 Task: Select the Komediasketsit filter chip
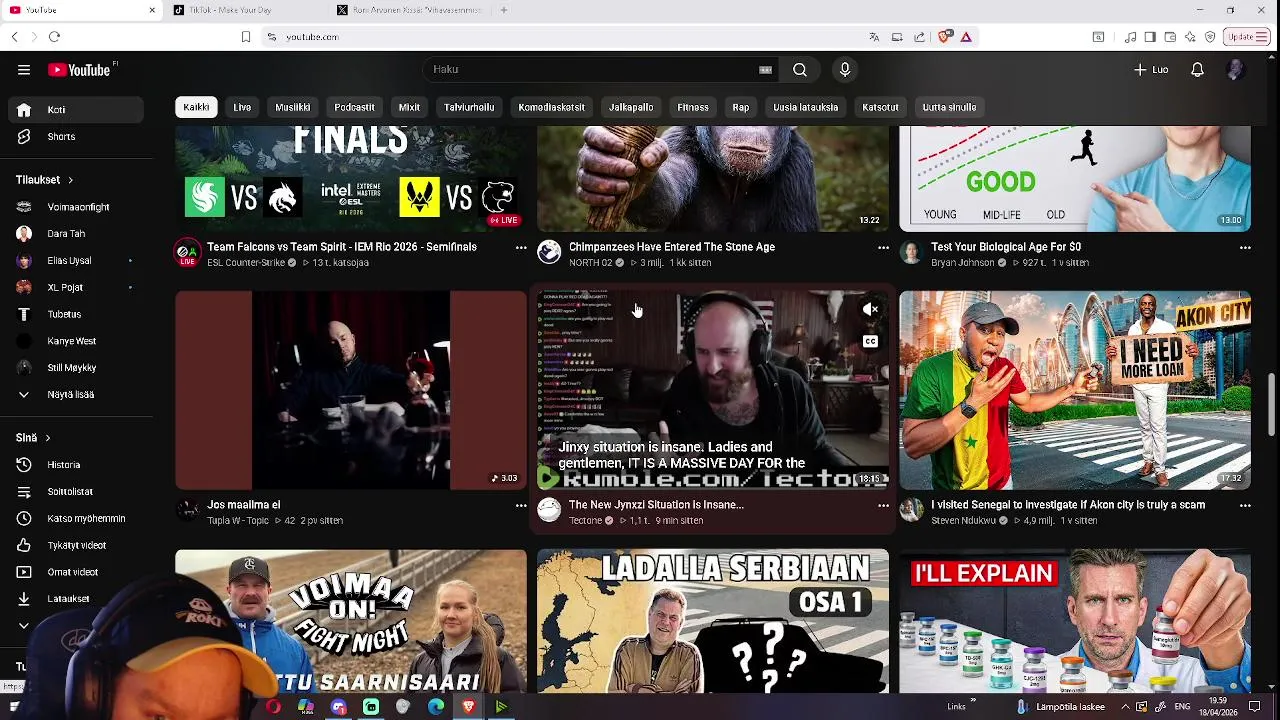point(552,107)
